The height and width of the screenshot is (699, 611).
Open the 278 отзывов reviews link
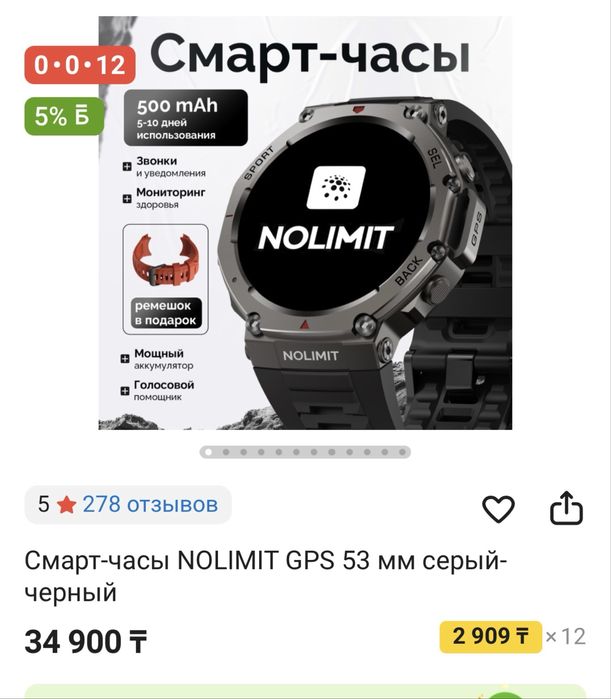coord(150,505)
